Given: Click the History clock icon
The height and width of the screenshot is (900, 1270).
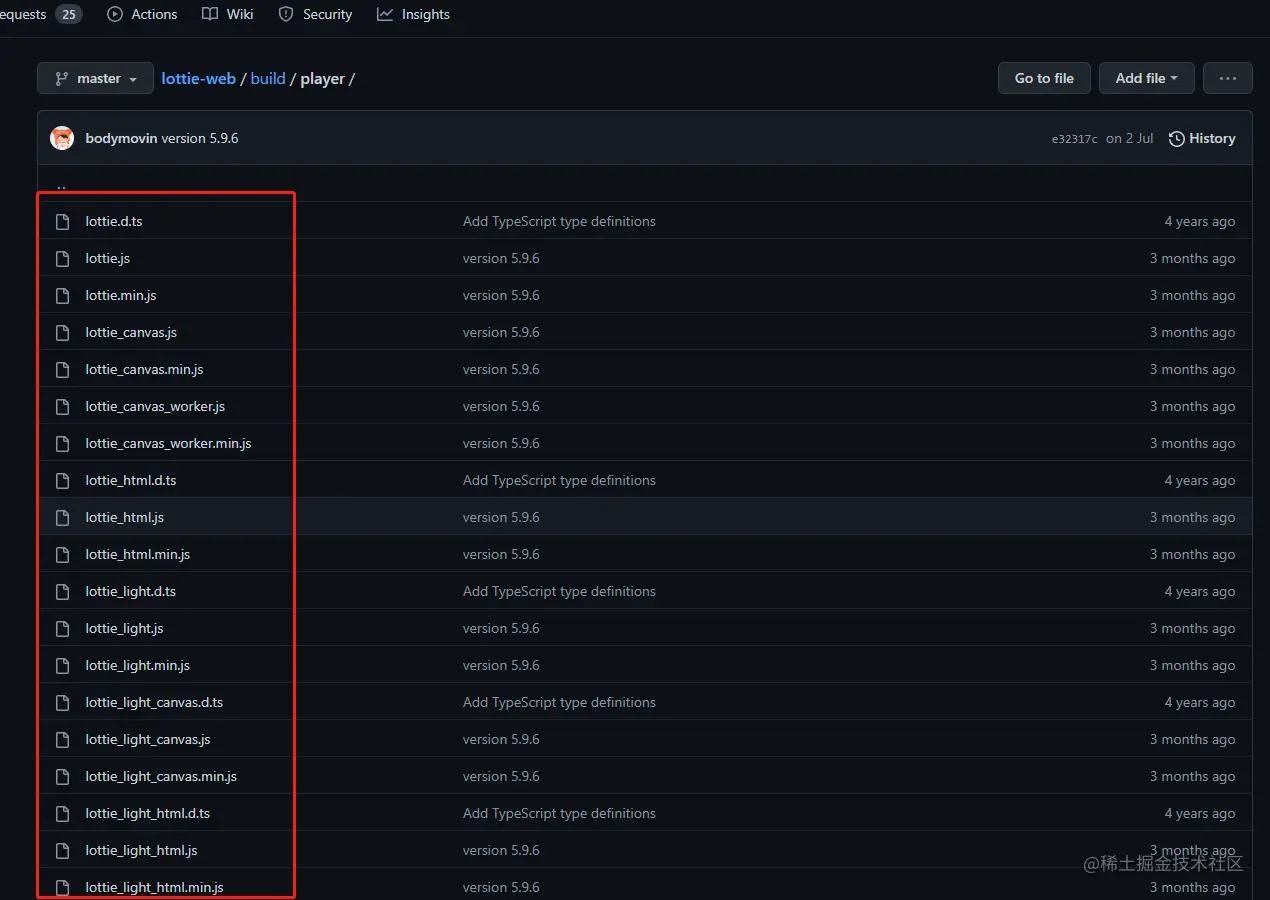Looking at the screenshot, I should point(1177,138).
